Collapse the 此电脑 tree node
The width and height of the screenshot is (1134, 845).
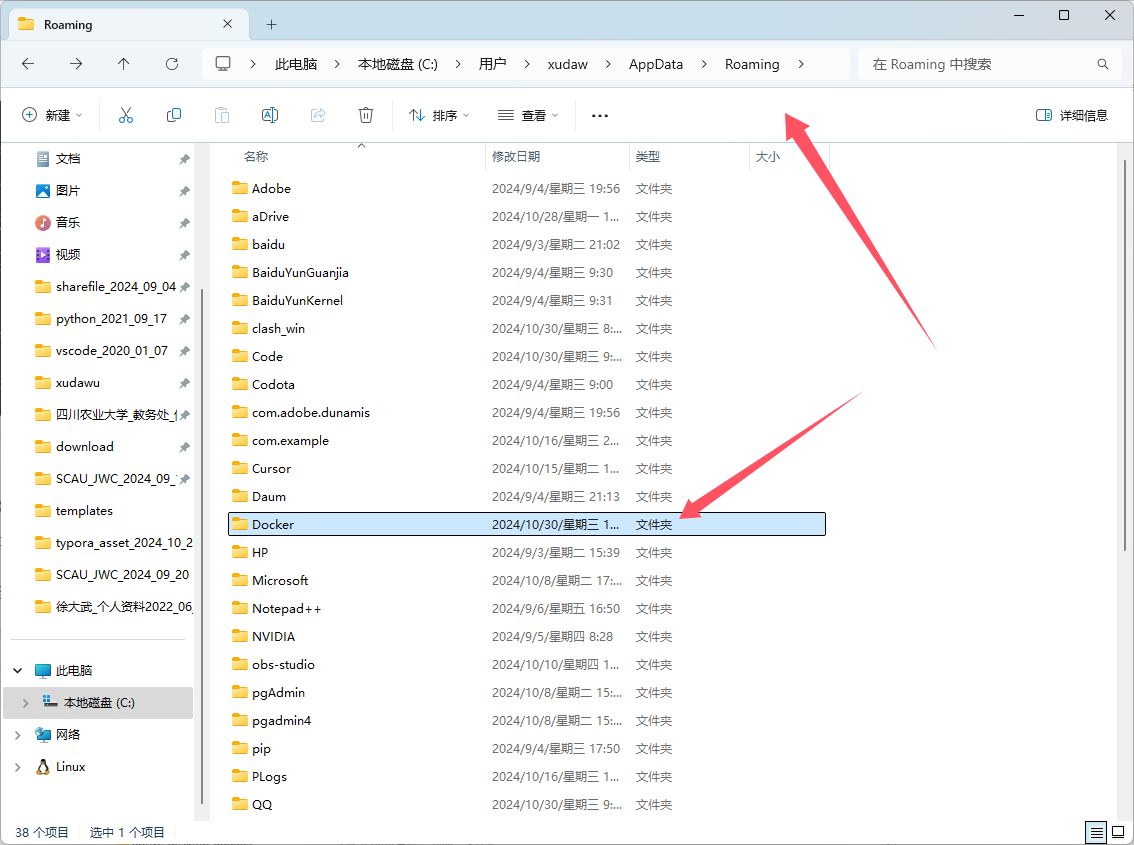coord(18,671)
